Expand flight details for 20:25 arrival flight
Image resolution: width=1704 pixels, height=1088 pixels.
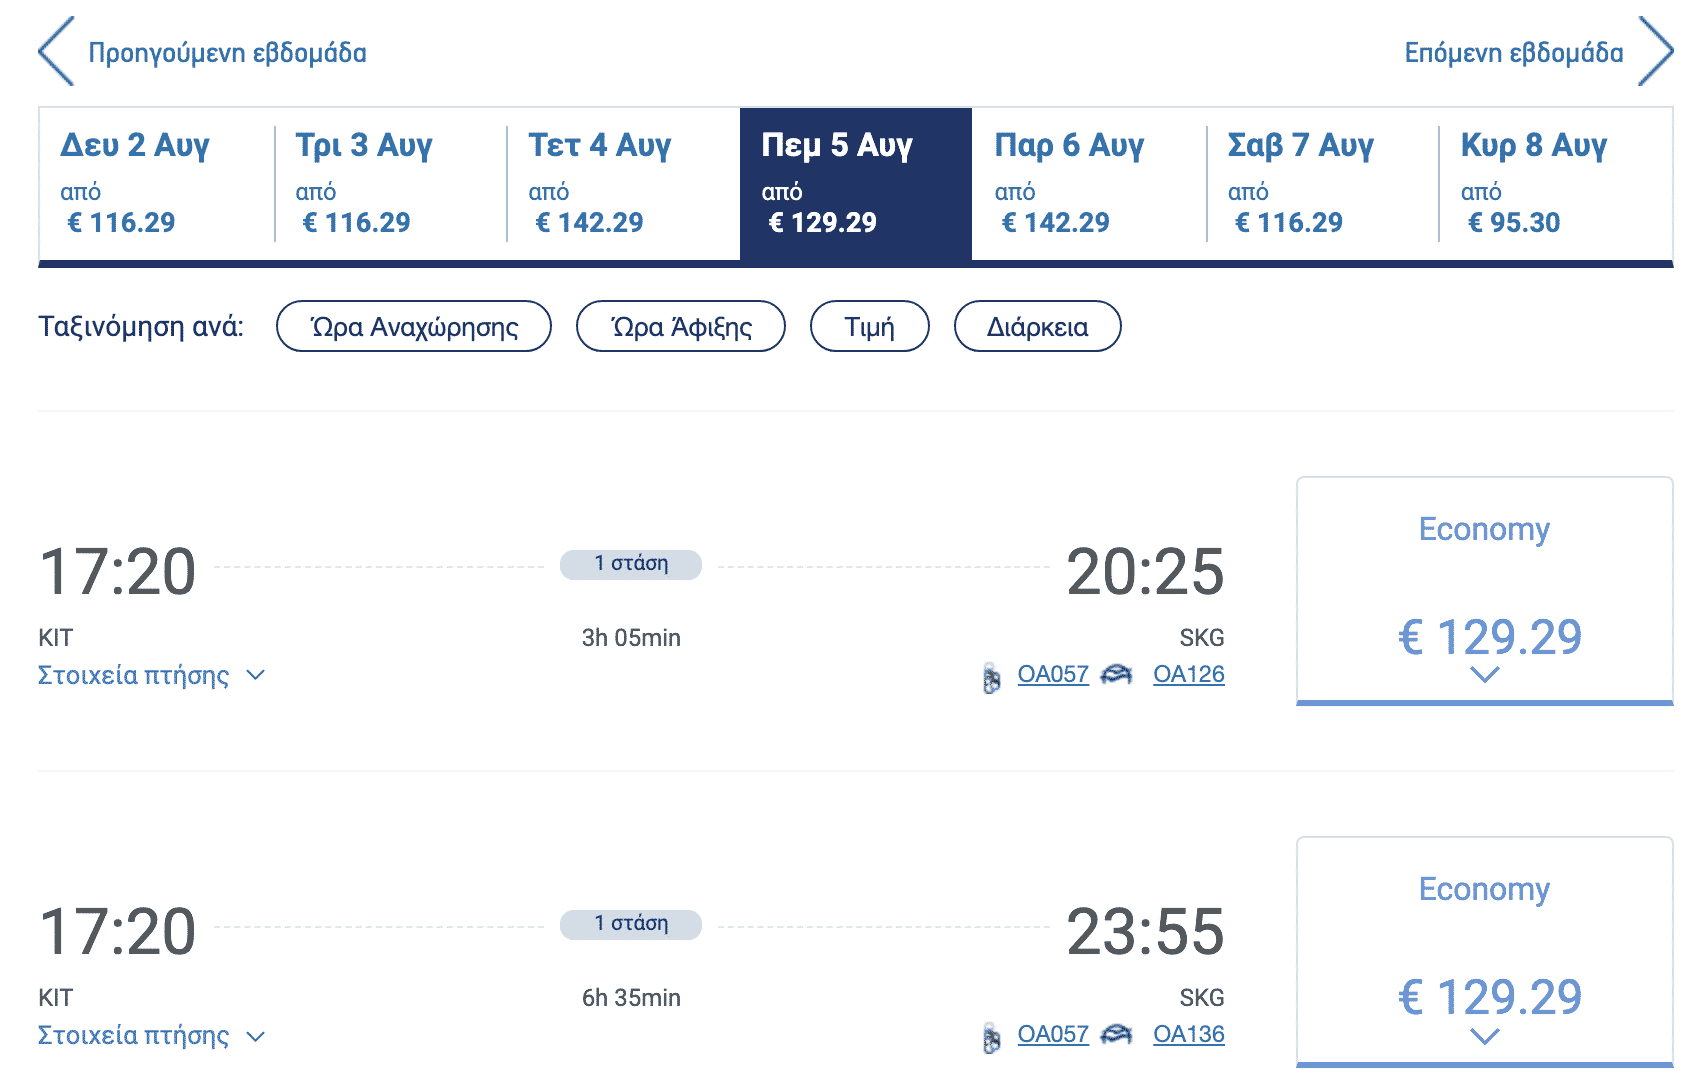tap(151, 675)
